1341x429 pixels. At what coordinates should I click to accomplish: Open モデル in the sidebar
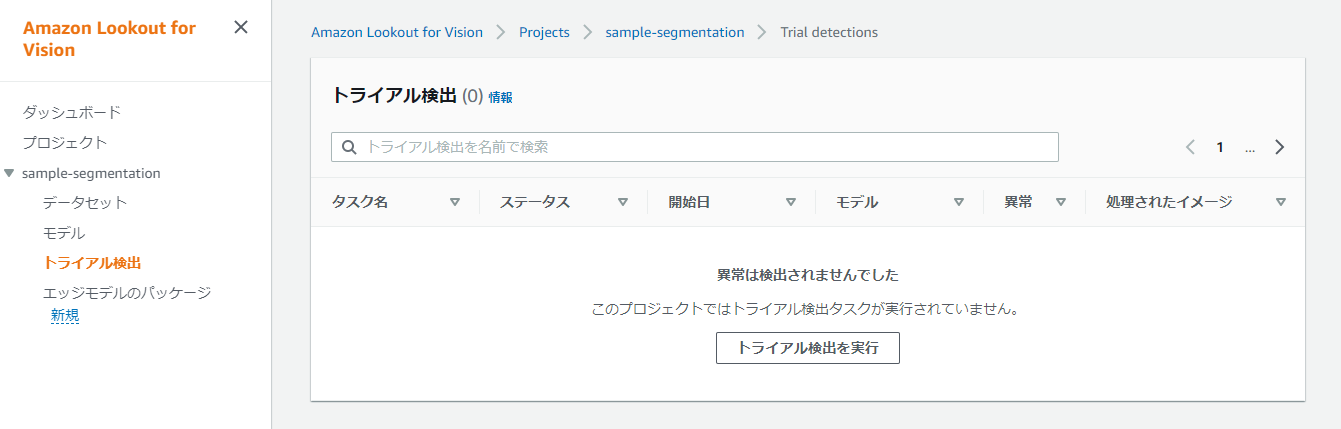tap(64, 233)
